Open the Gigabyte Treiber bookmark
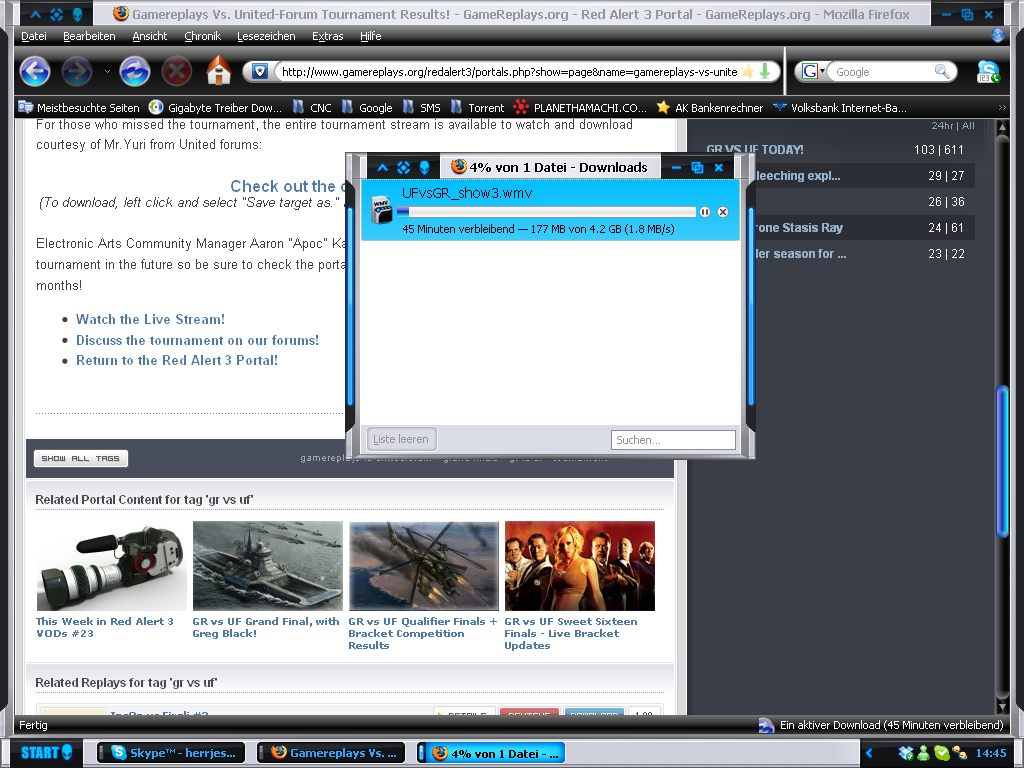 click(x=216, y=108)
